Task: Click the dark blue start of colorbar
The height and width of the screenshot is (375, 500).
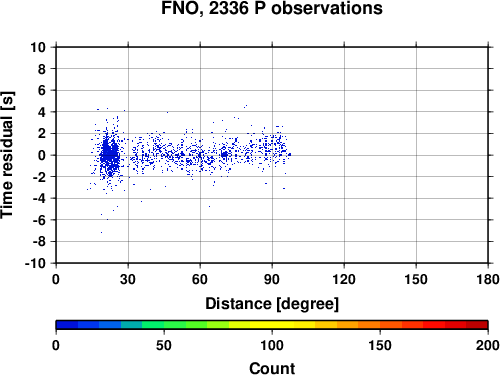Action: (x=67, y=325)
